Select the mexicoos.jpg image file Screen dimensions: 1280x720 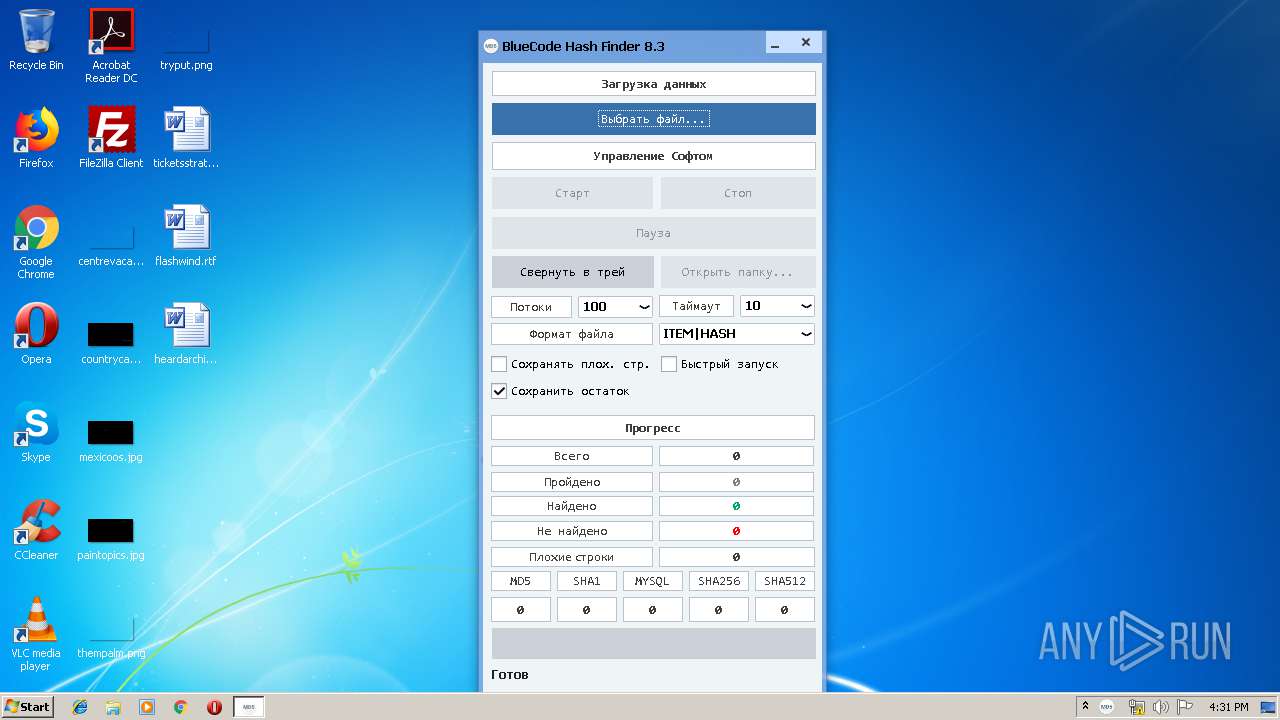[111, 439]
